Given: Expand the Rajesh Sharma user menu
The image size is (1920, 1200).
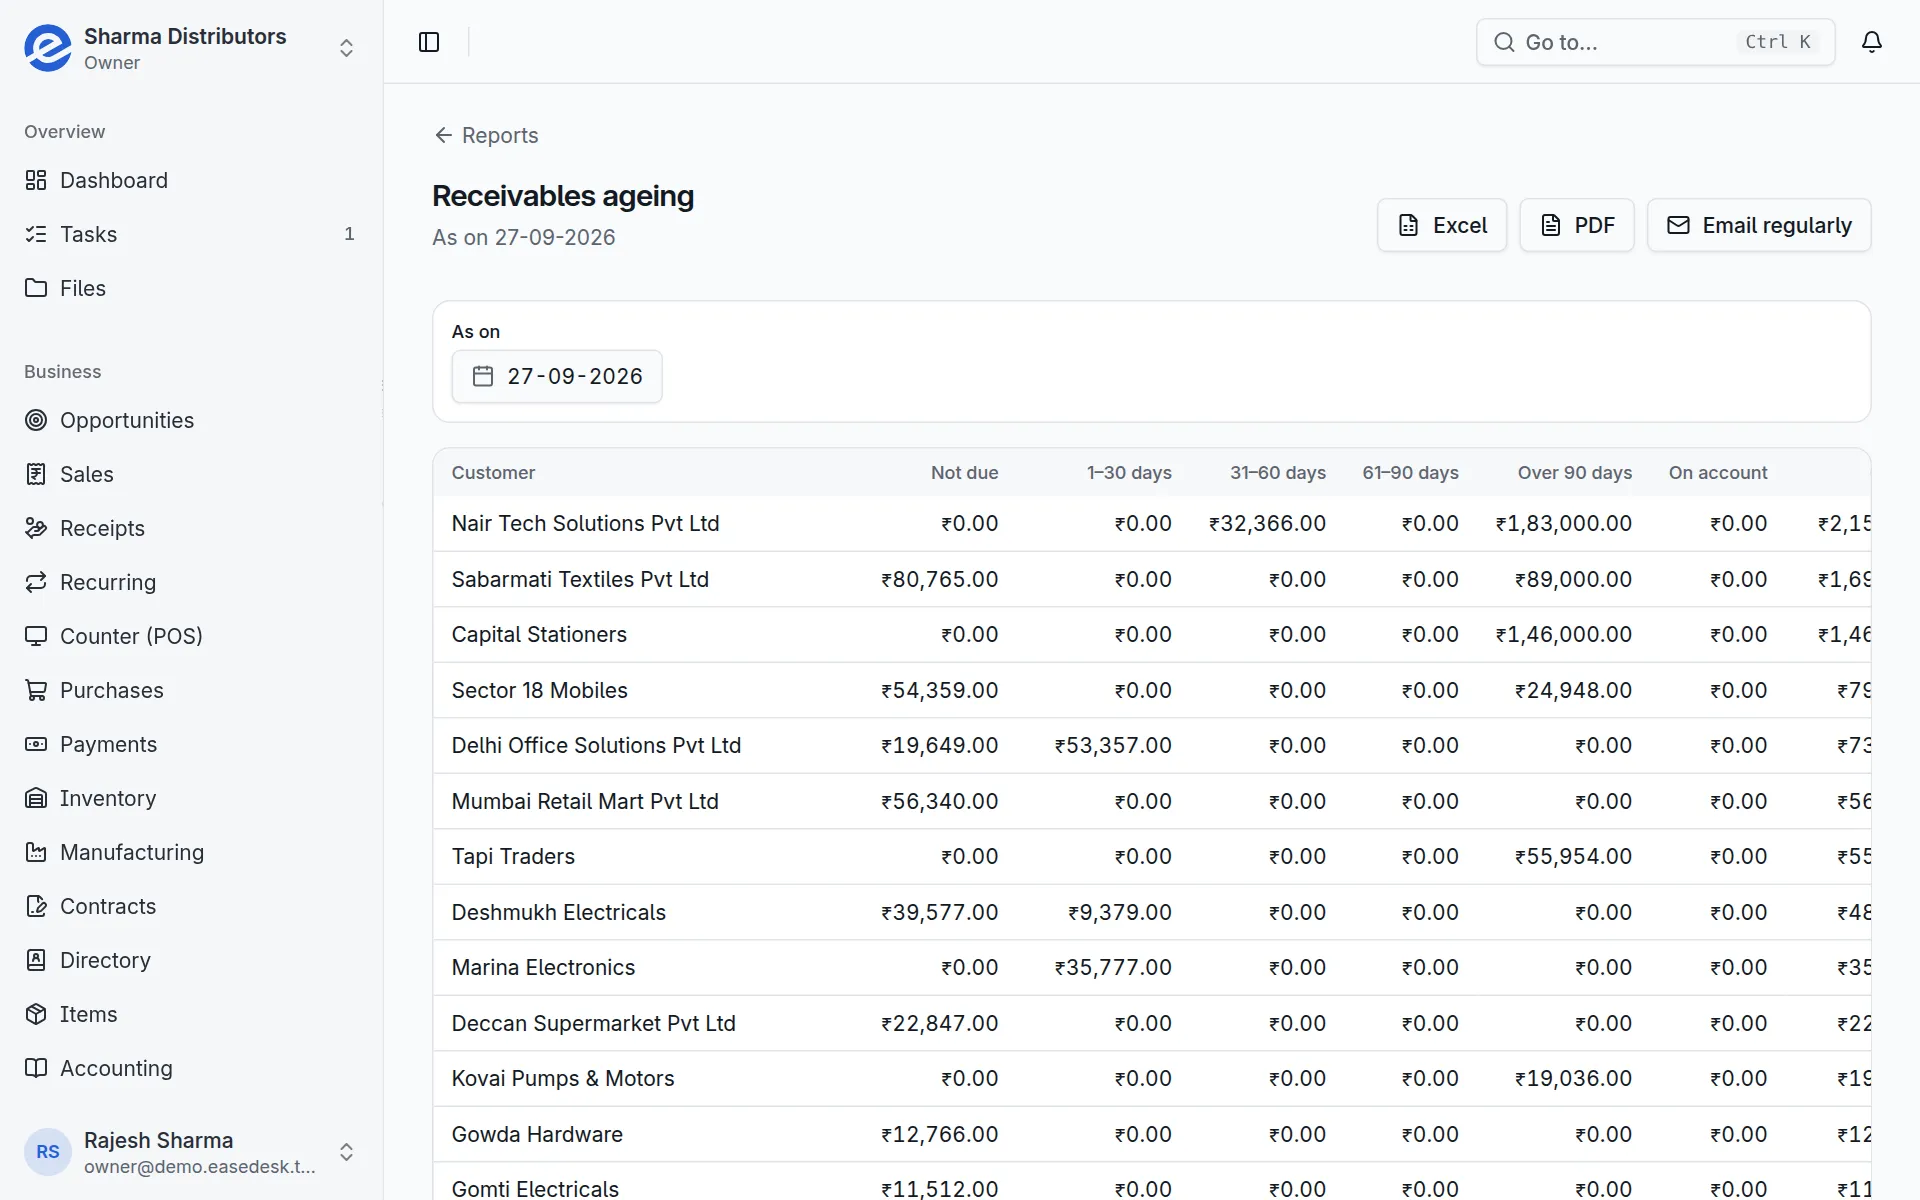Looking at the screenshot, I should (x=191, y=1152).
